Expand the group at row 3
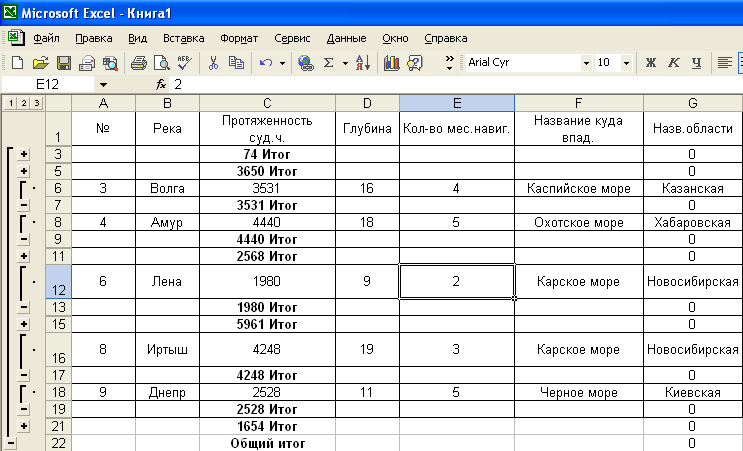The width and height of the screenshot is (743, 451). (24, 154)
